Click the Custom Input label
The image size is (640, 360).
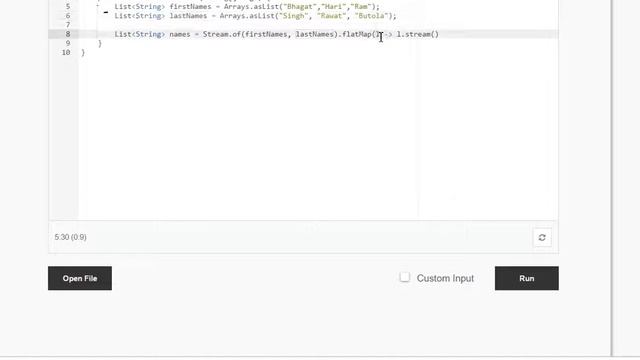pyautogui.click(x=445, y=278)
